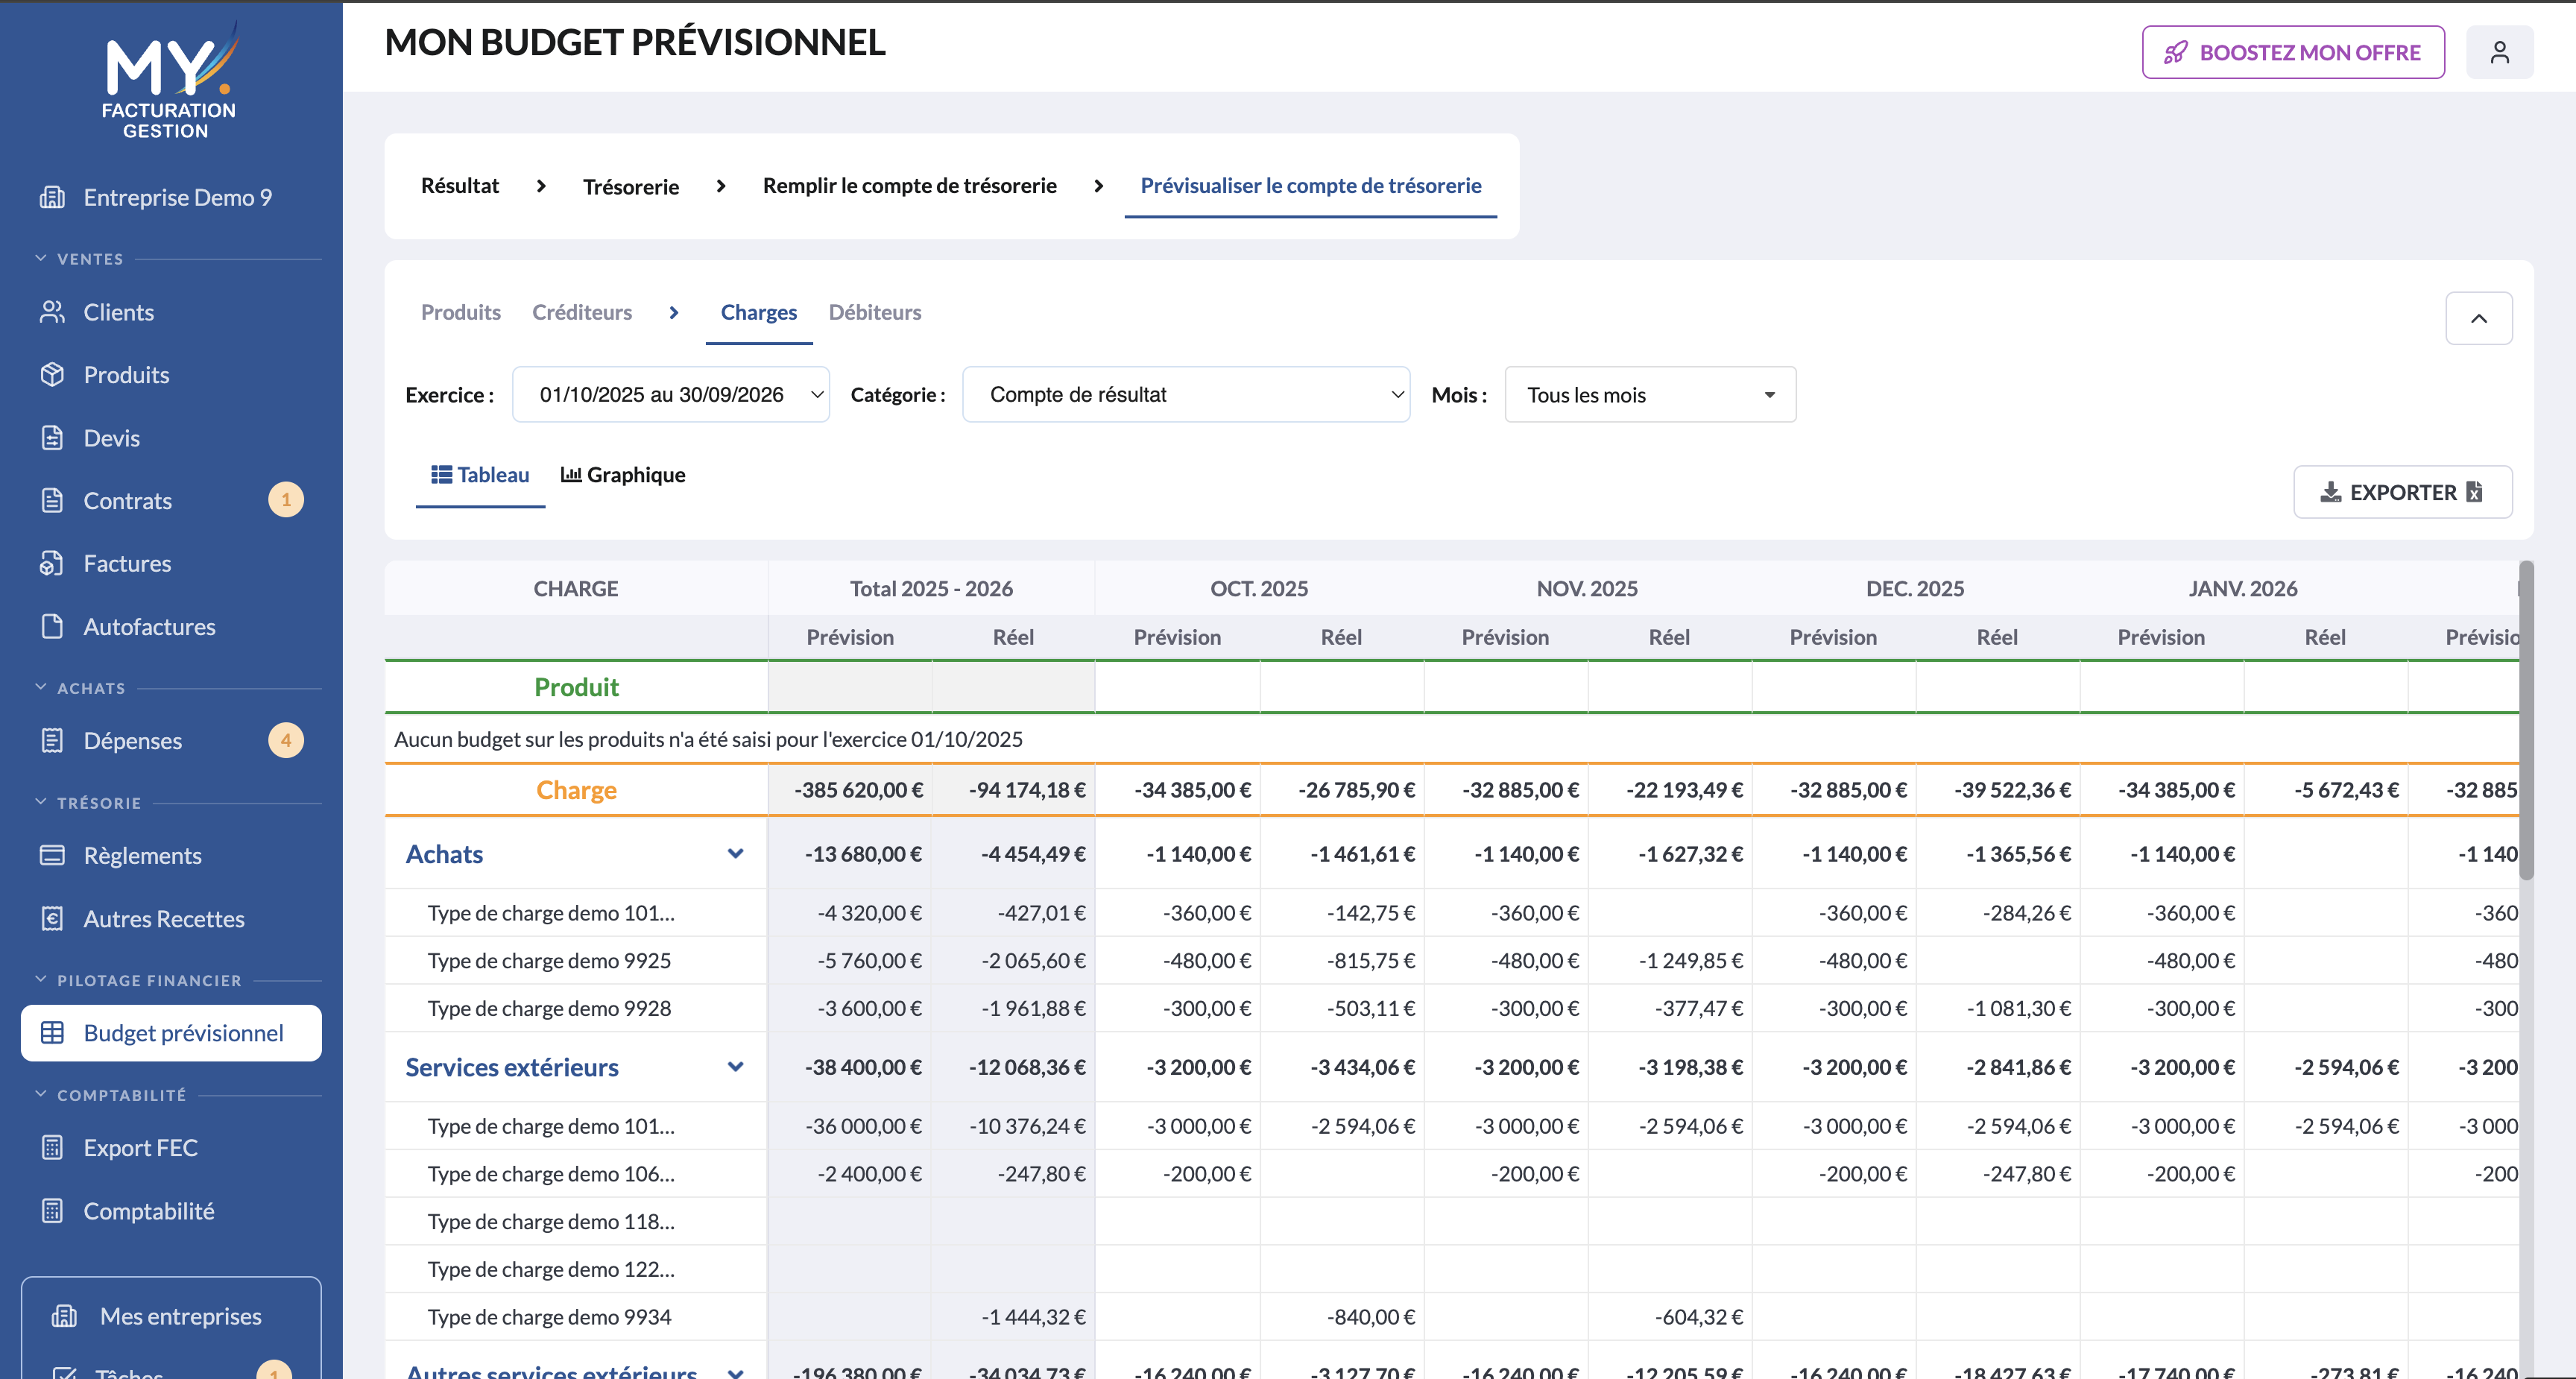Screen dimensions: 2576x1379
Task: Collapse the ACHATS sidebar section
Action: tap(41, 687)
